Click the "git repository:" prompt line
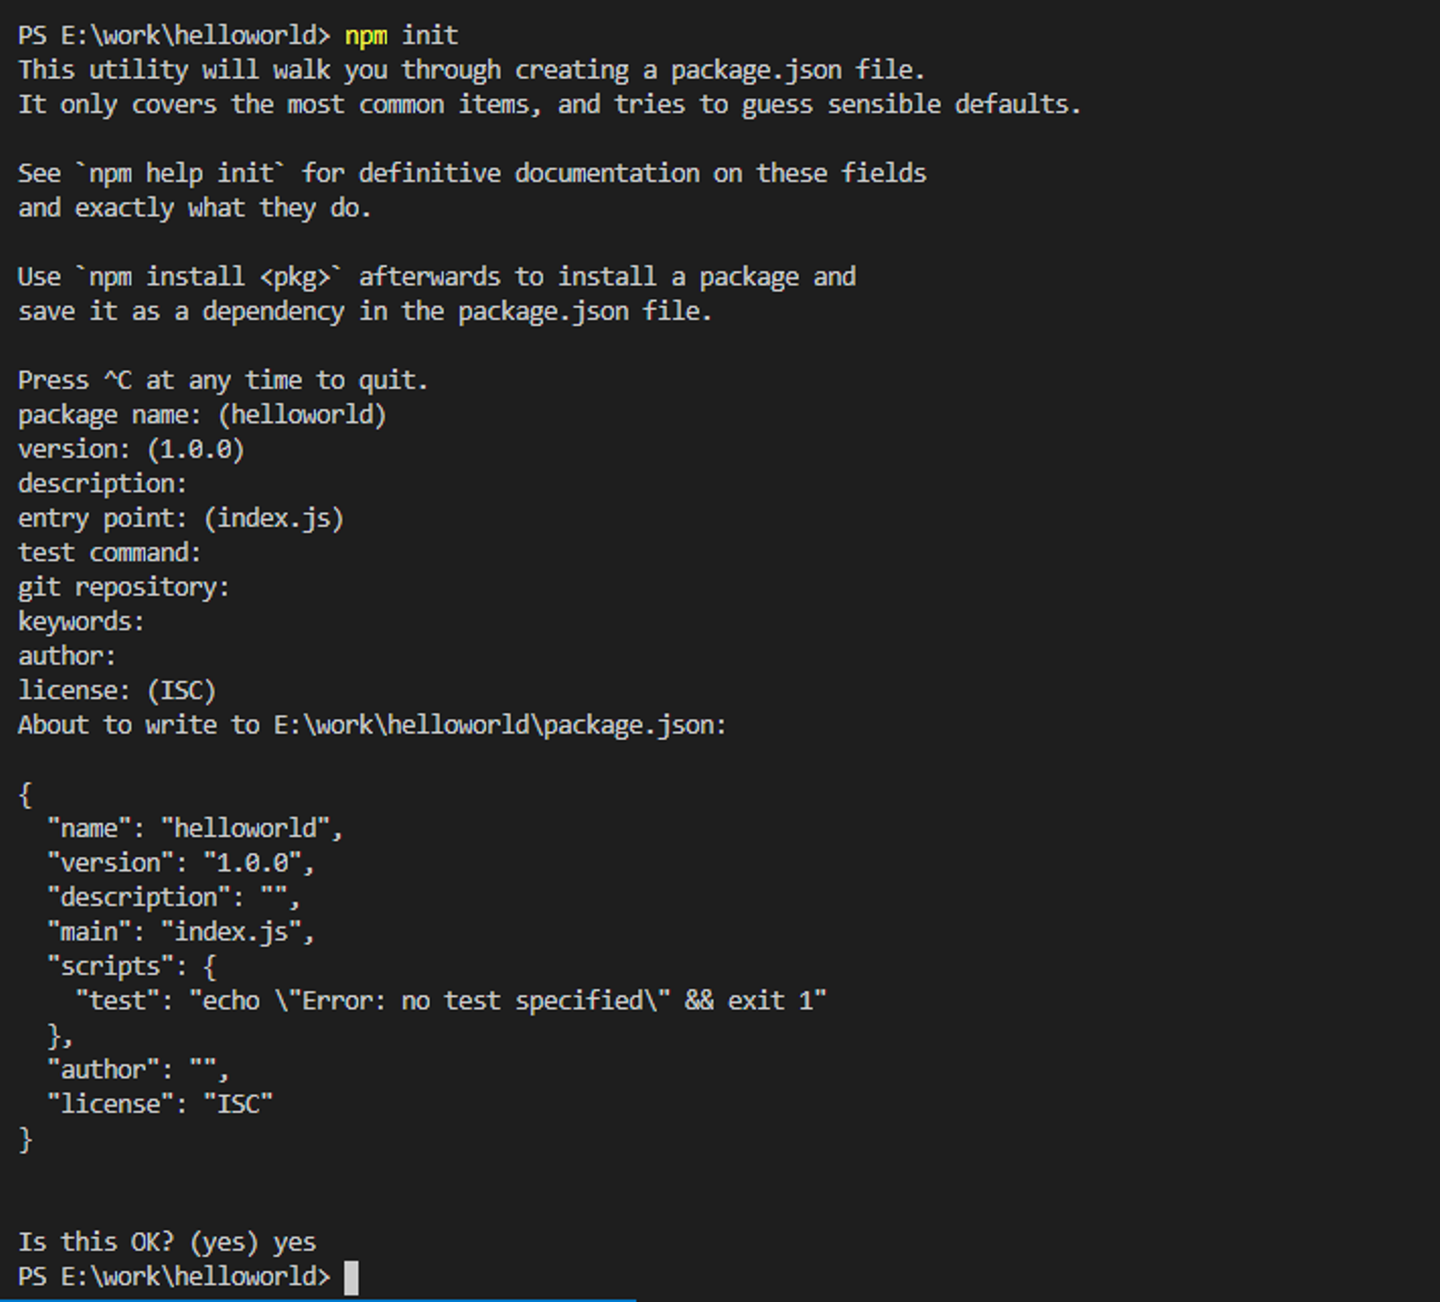This screenshot has height=1302, width=1440. pyautogui.click(x=124, y=588)
